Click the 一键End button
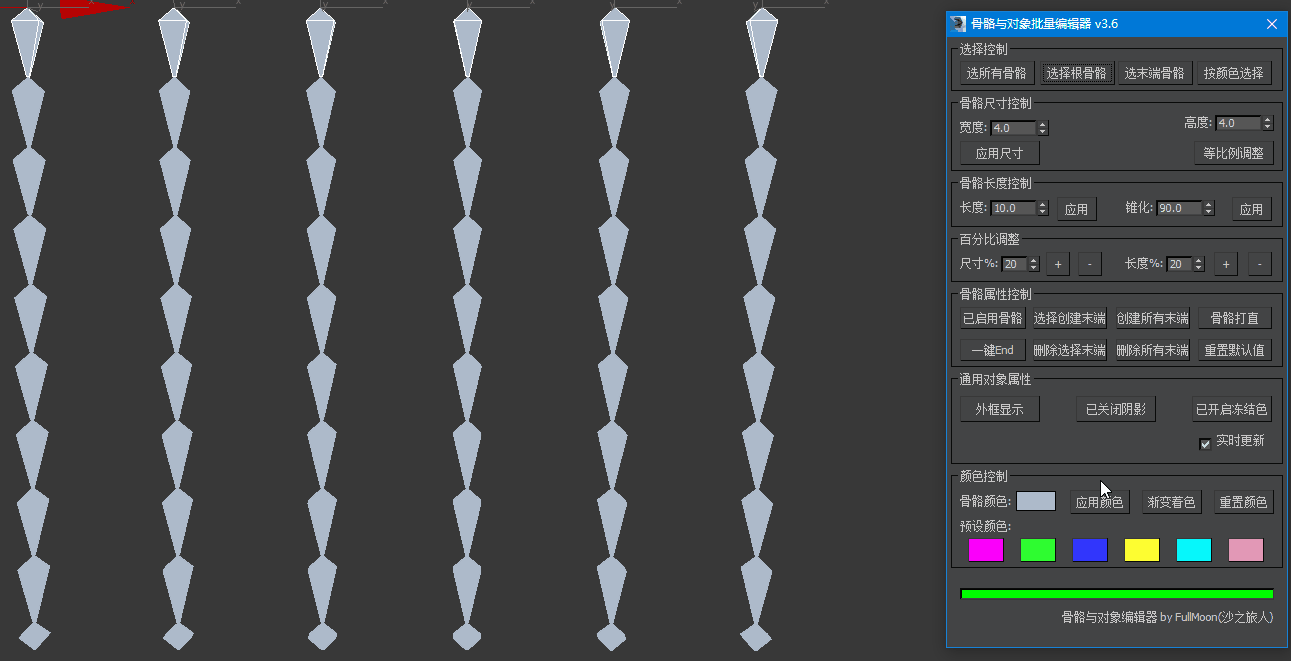This screenshot has width=1291, height=661. (992, 350)
